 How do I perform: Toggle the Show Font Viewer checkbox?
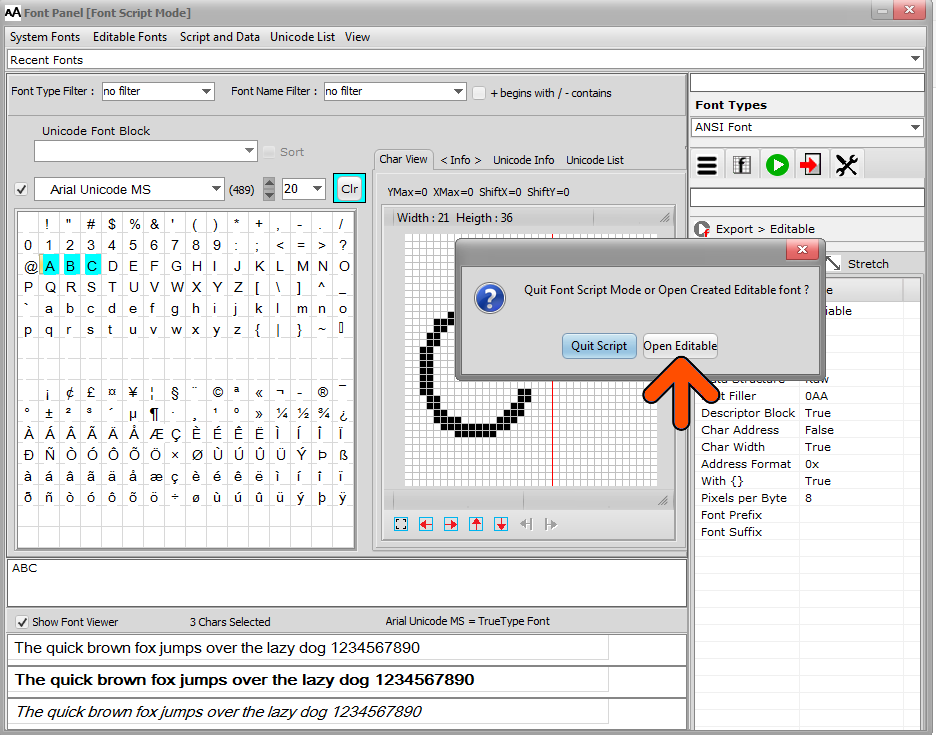pos(22,622)
